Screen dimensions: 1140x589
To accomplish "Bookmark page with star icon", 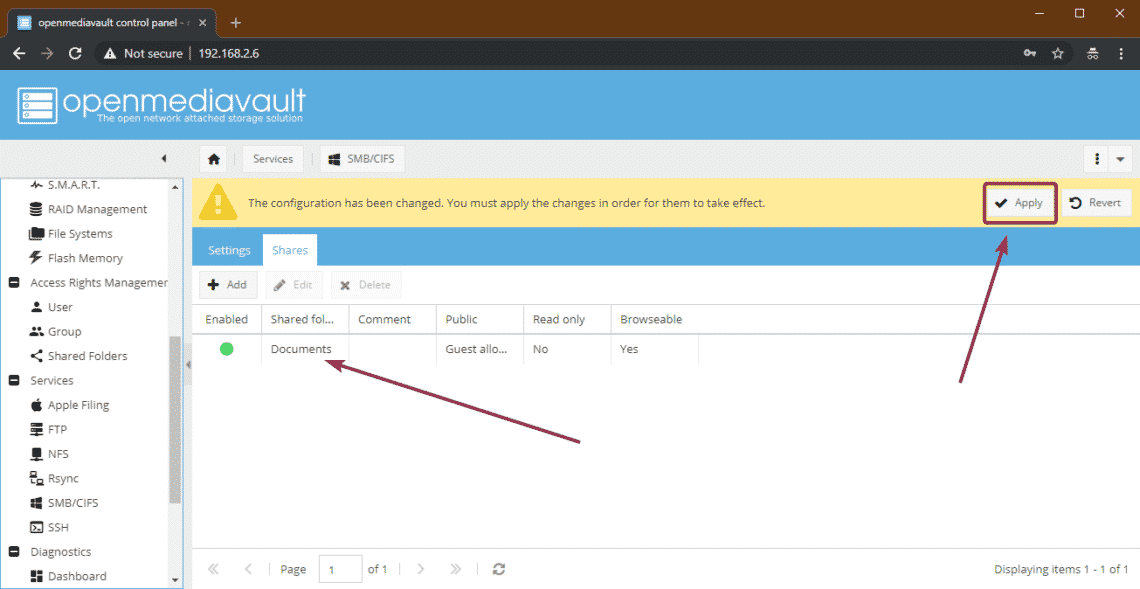I will 1058,53.
